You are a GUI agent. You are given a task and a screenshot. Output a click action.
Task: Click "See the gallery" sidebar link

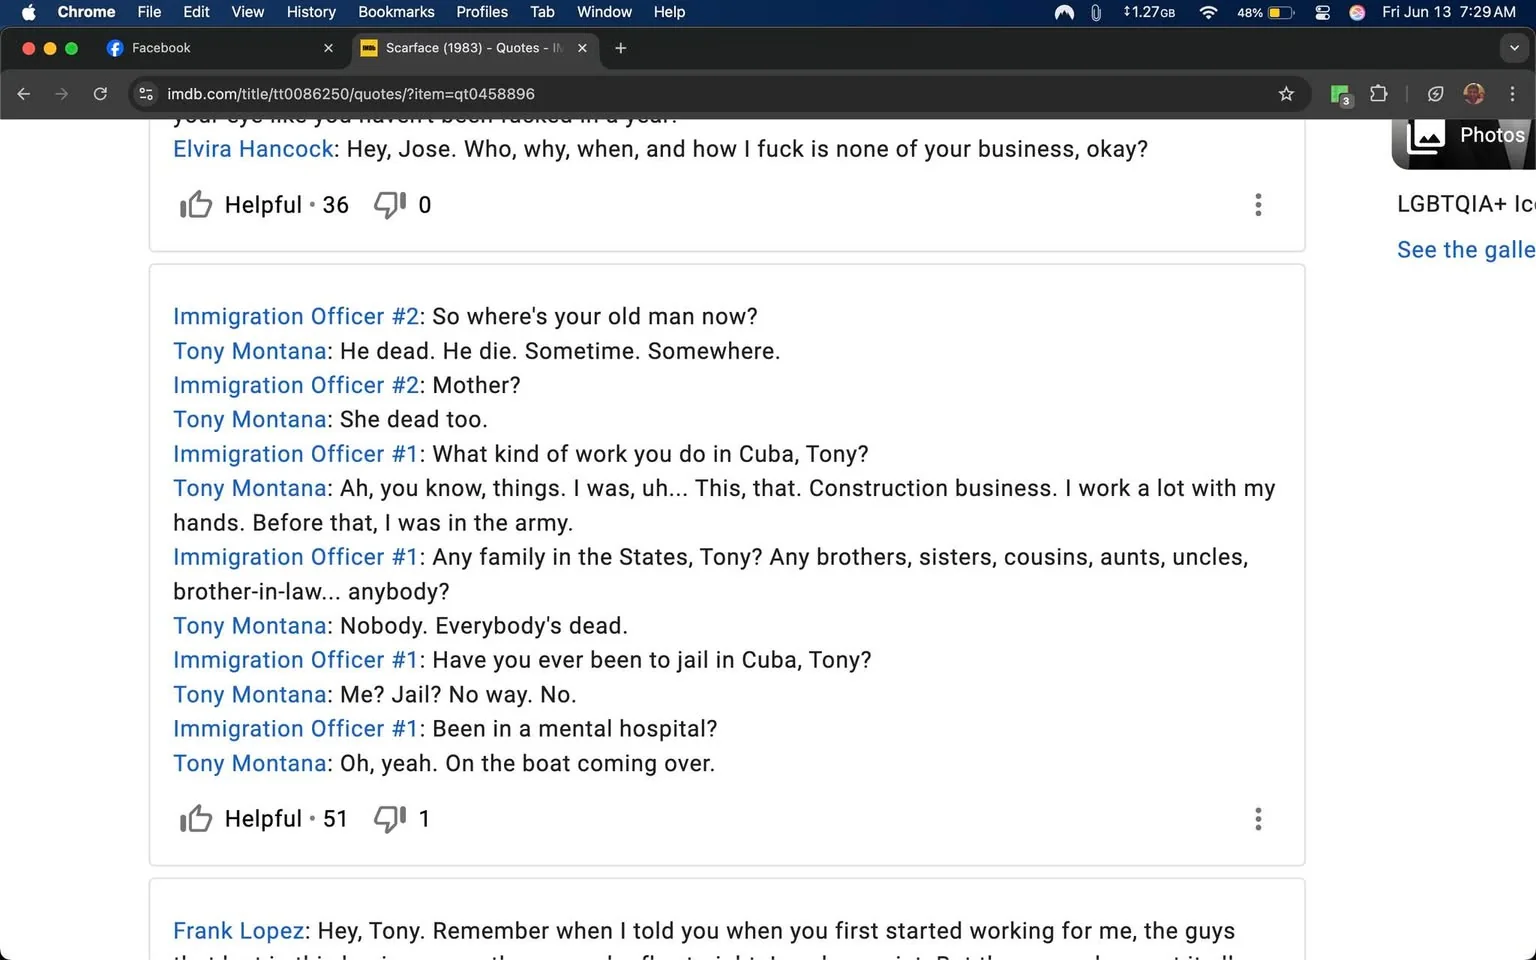(1466, 250)
